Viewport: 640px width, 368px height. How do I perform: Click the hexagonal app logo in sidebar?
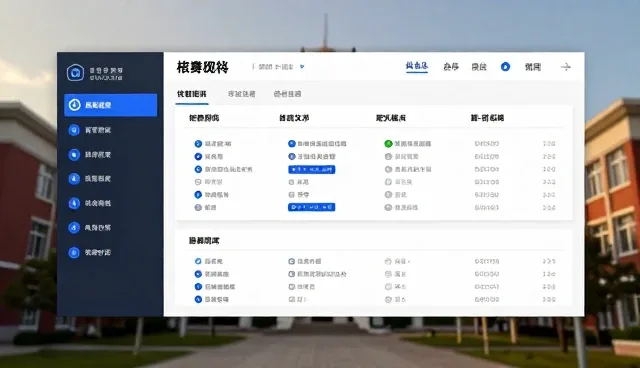pos(75,73)
